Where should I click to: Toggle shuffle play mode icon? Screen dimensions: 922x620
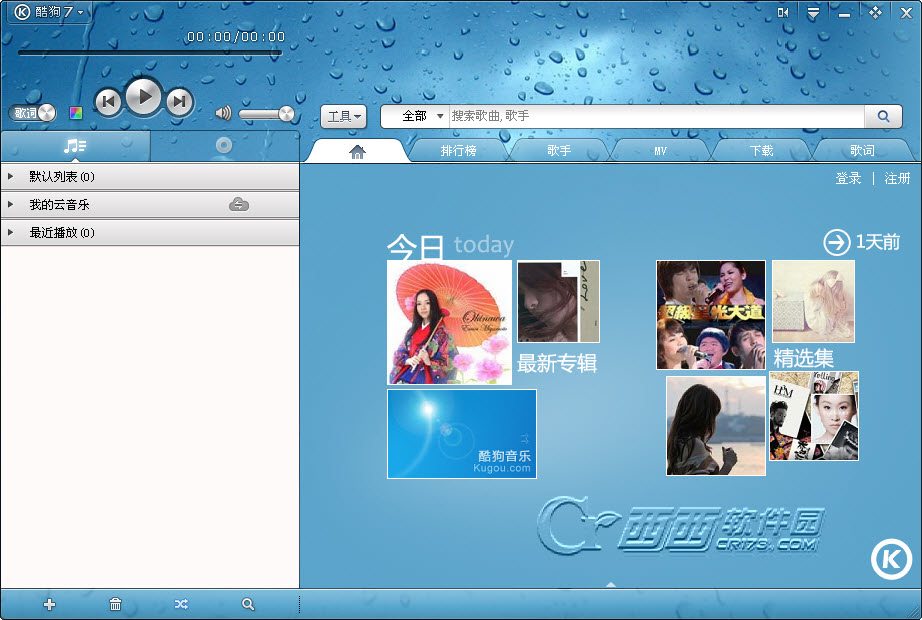coord(181,604)
